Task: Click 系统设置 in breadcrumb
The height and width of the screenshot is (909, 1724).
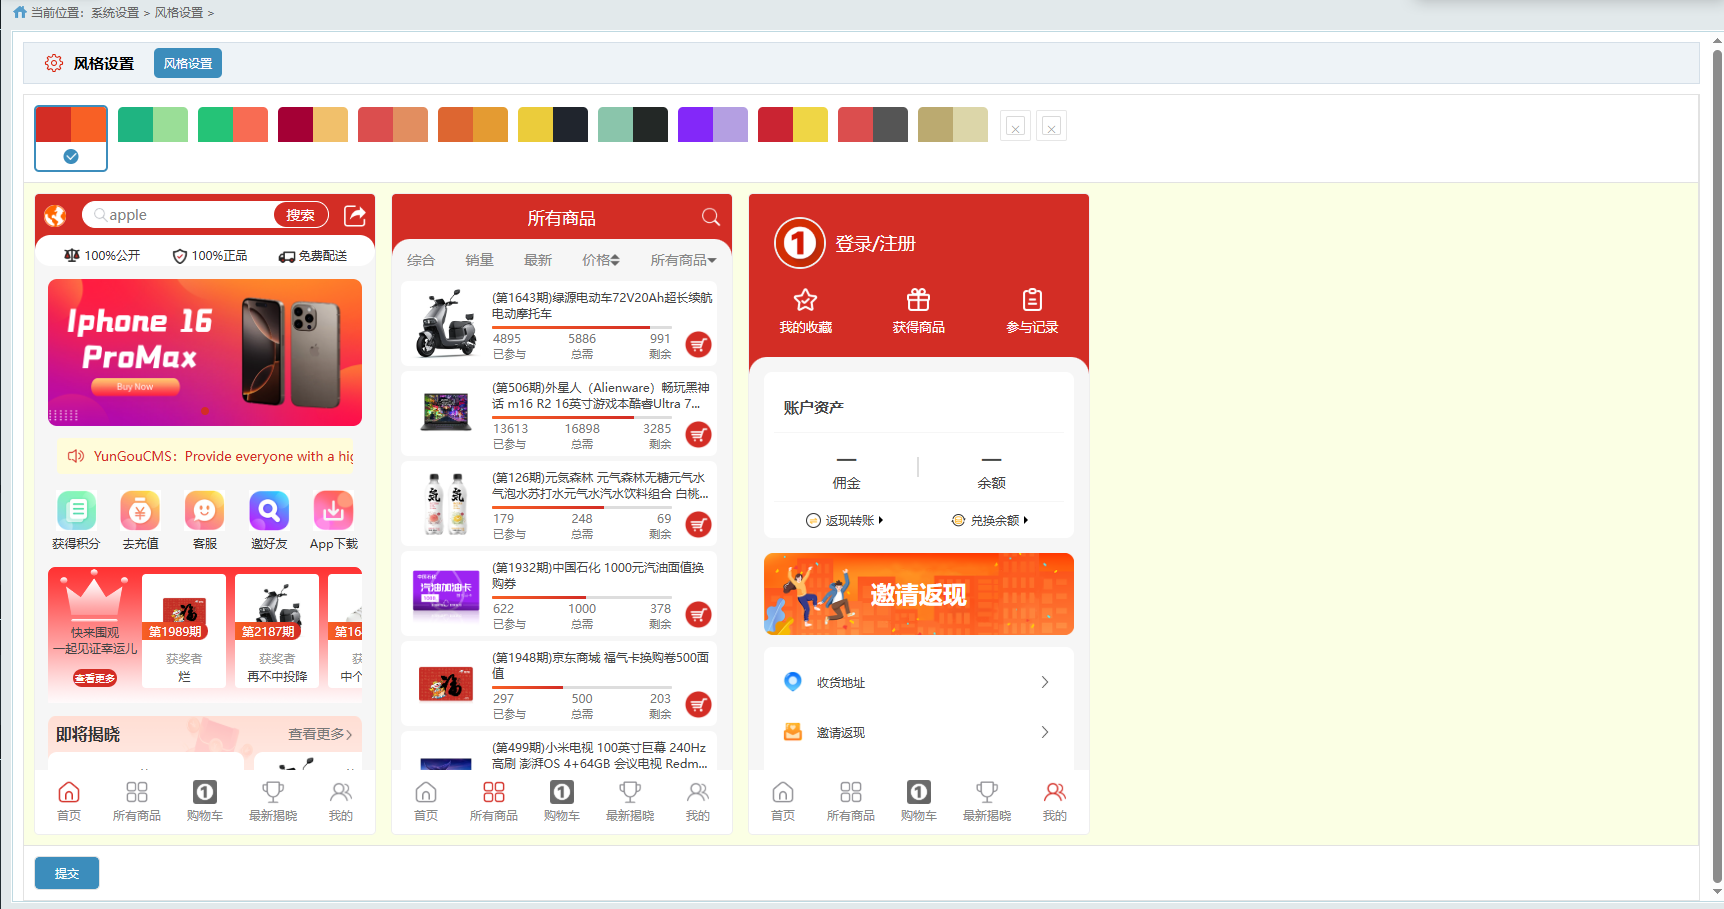Action: 115,13
